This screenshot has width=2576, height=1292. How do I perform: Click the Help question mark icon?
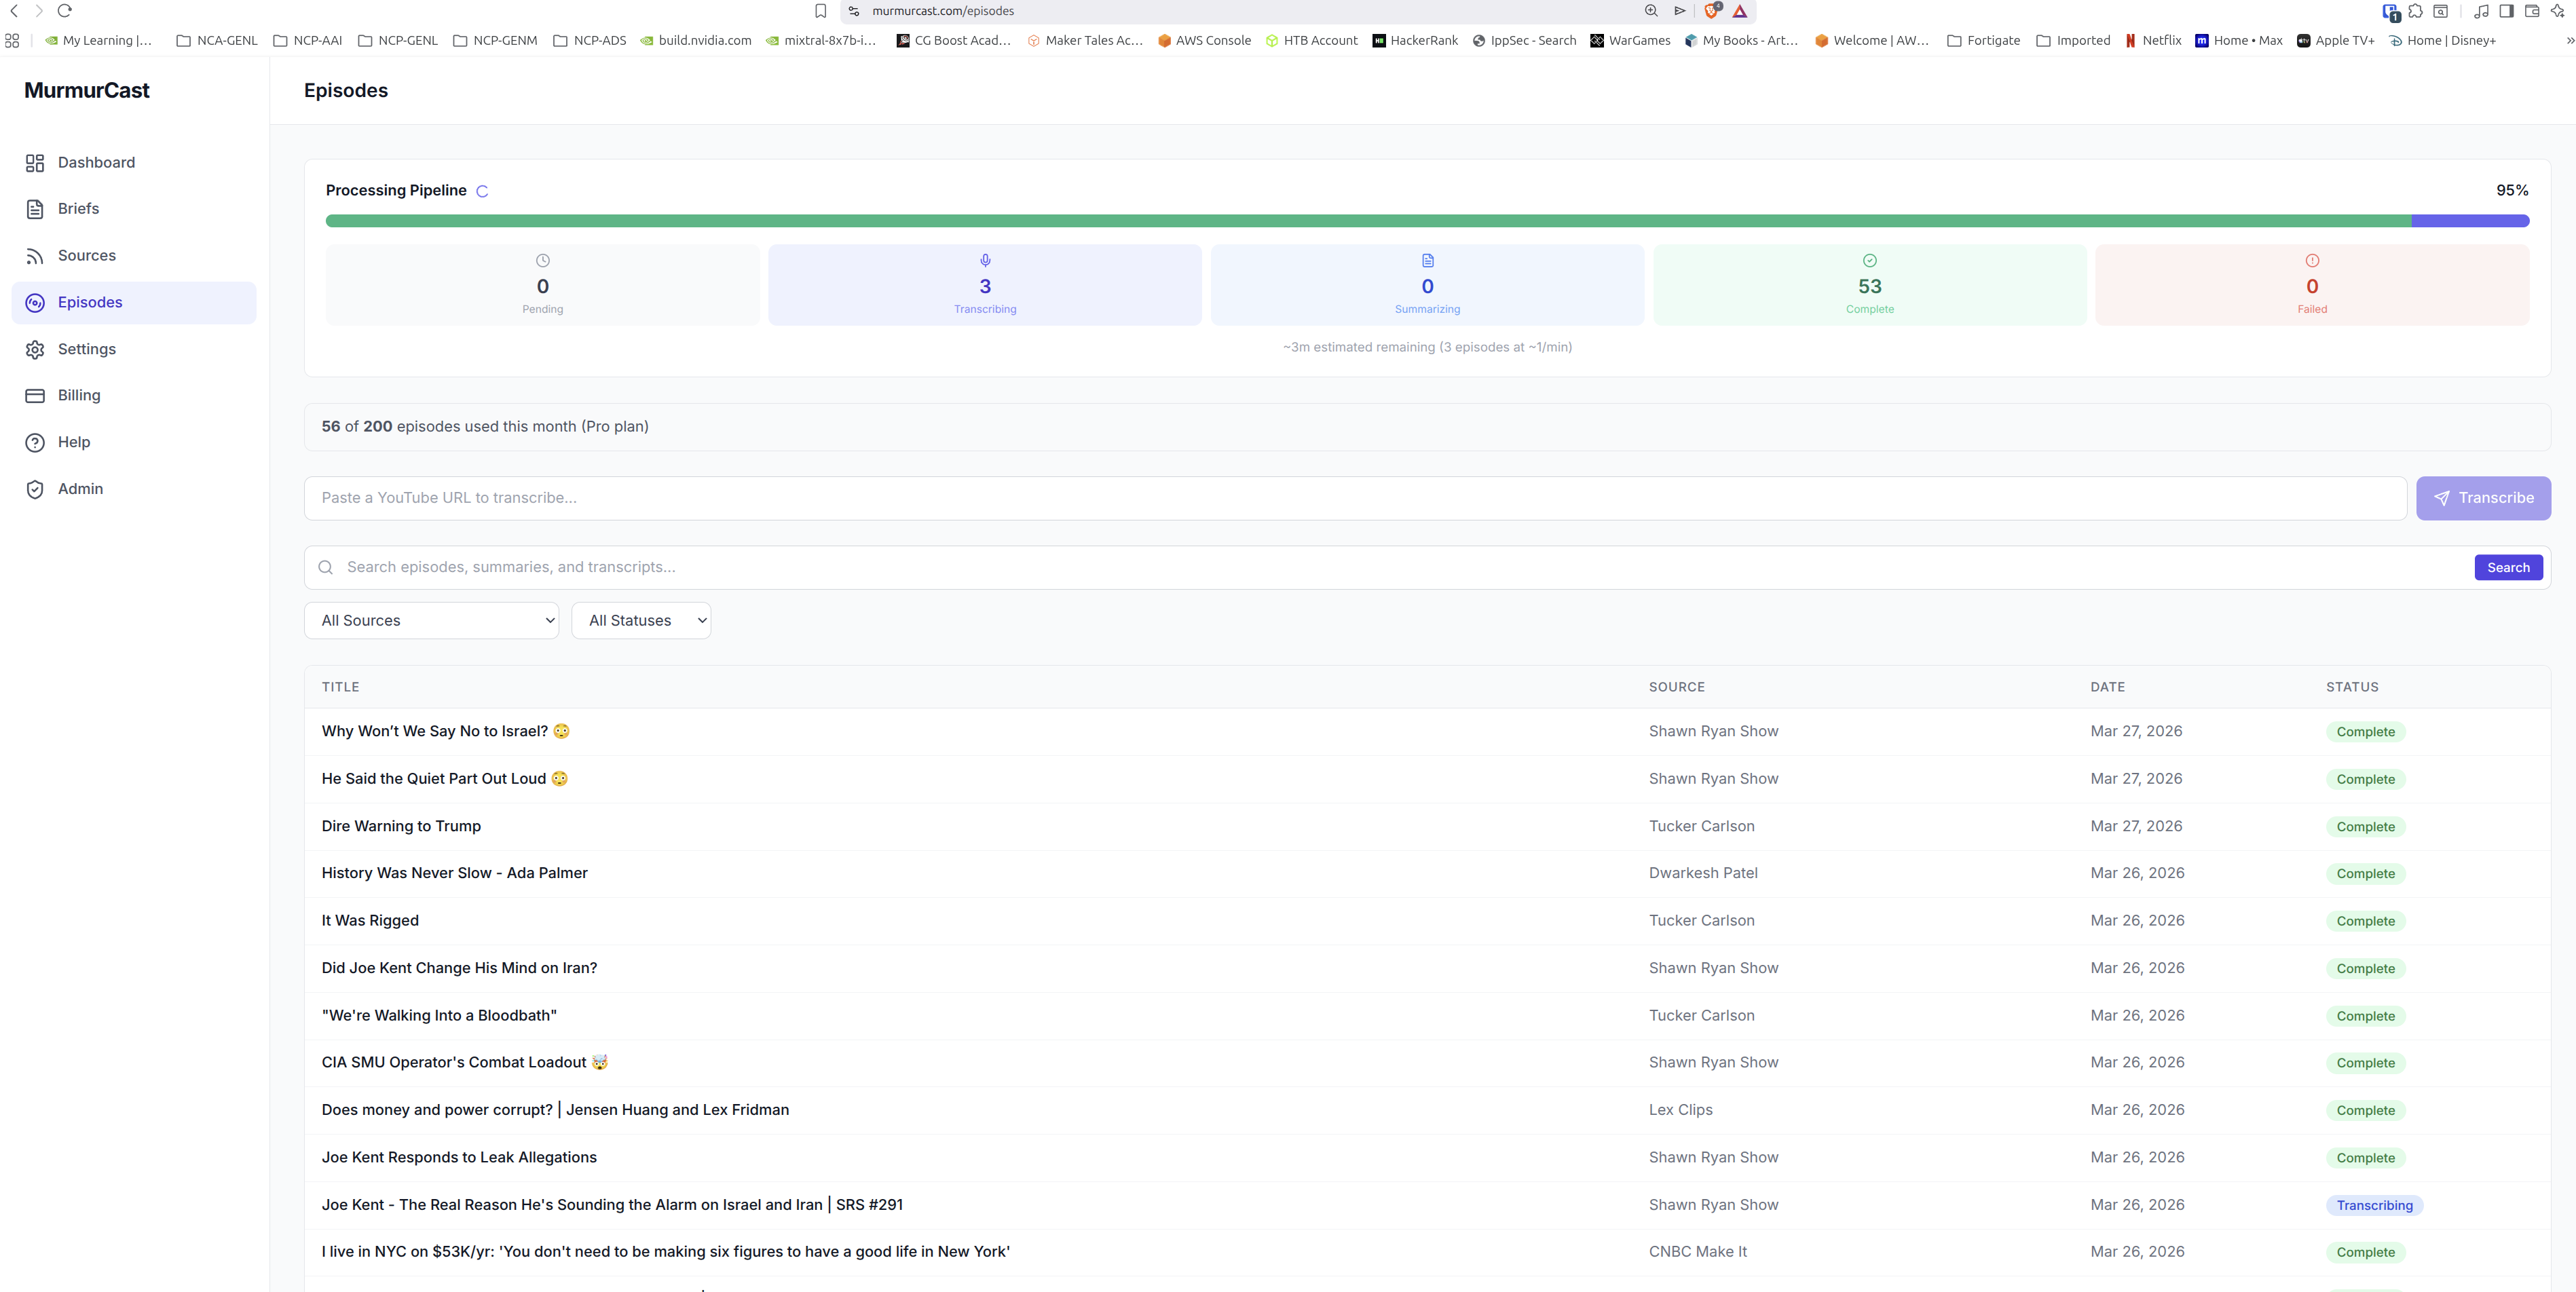(x=35, y=442)
